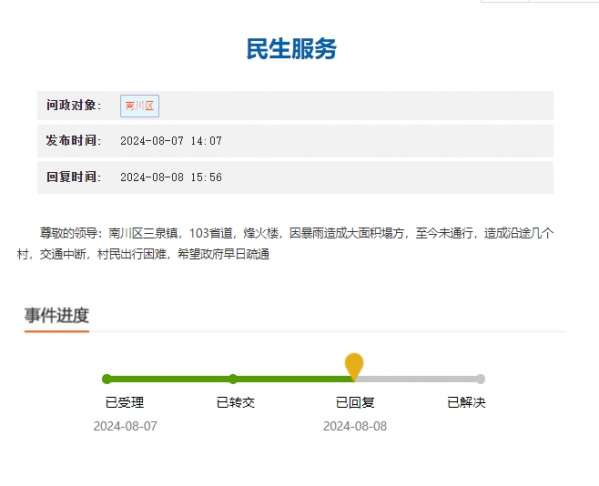Click the 已受理 step label
The image size is (599, 486).
tap(125, 402)
